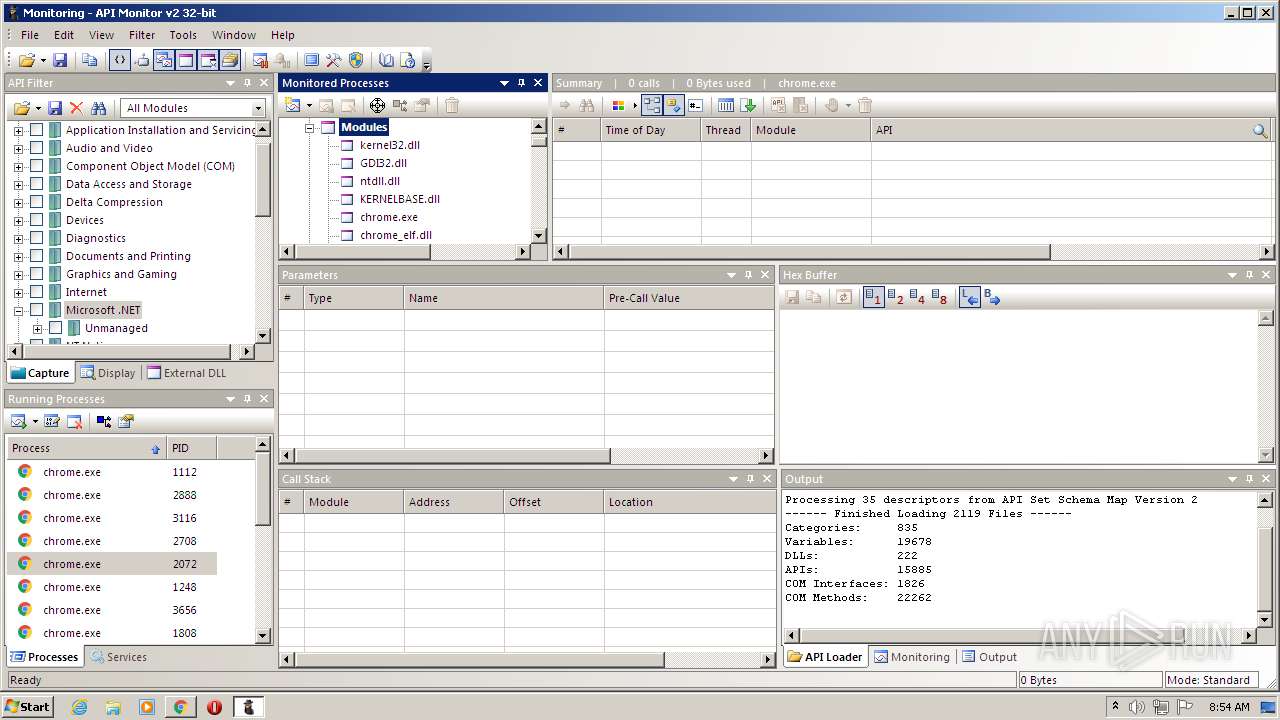Open the Hex Buffer panel options dropdown arrow
This screenshot has width=1280, height=720.
[x=1232, y=275]
